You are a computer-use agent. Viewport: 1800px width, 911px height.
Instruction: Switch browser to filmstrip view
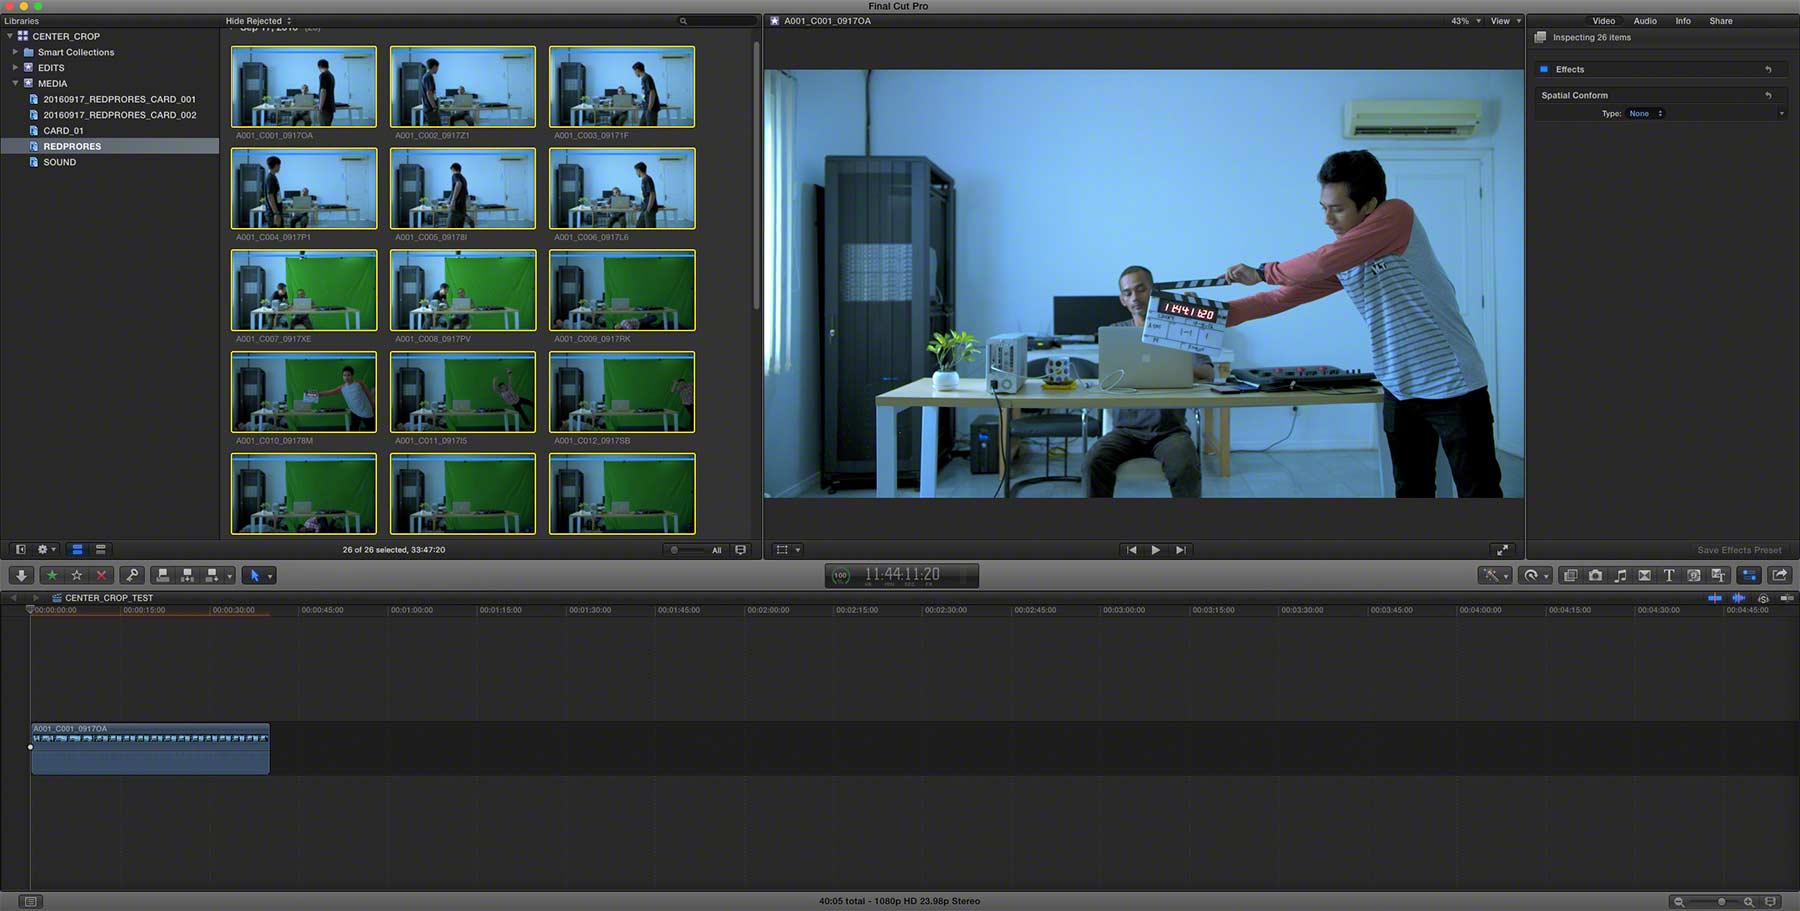[77, 549]
